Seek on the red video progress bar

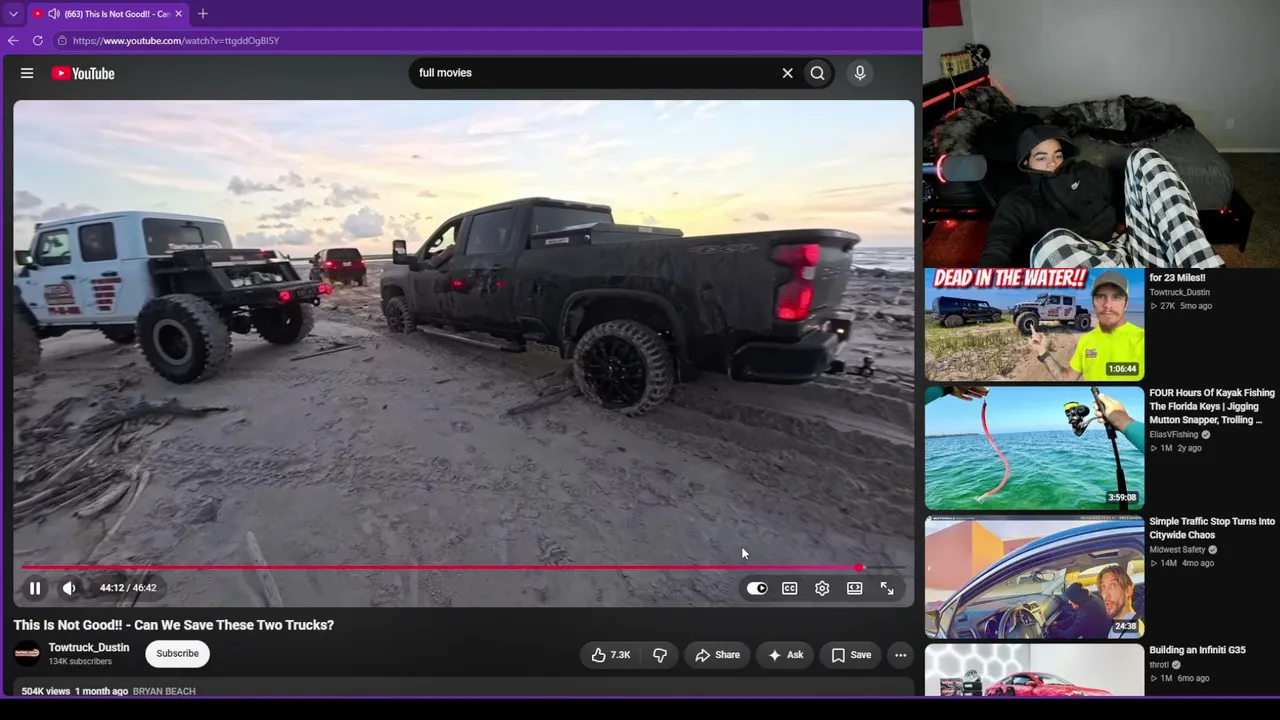pyautogui.click(x=463, y=568)
